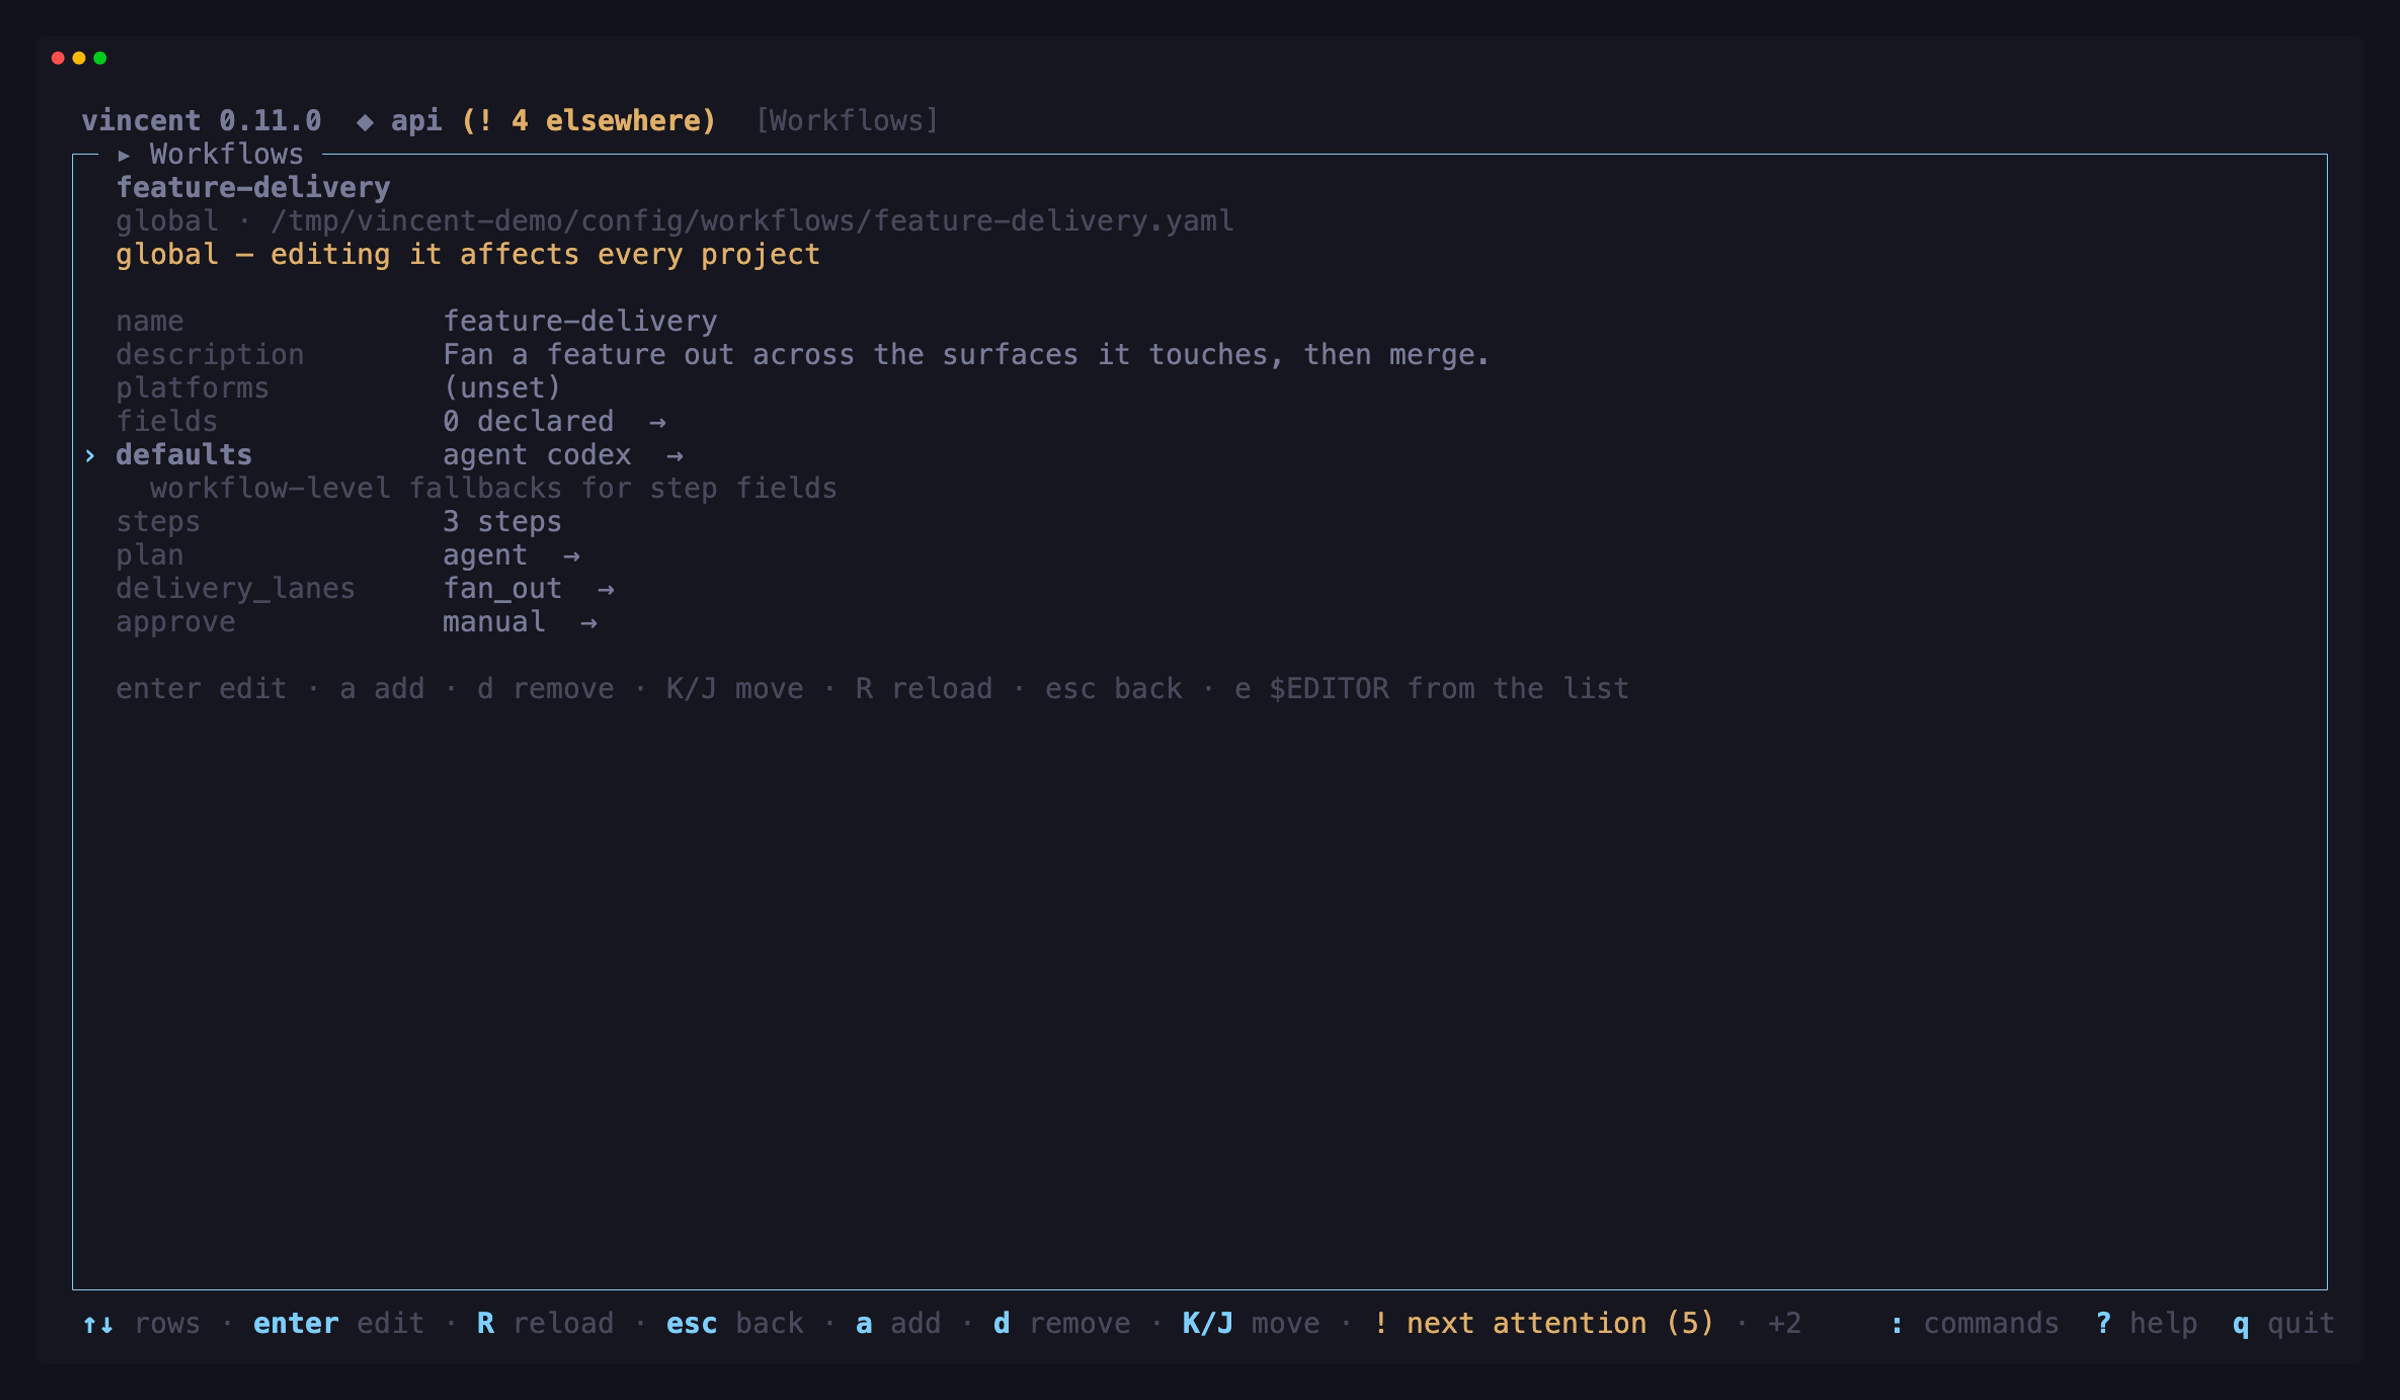Image resolution: width=2400 pixels, height=1400 pixels.
Task: Click the global editing warning line
Action: pos(467,255)
